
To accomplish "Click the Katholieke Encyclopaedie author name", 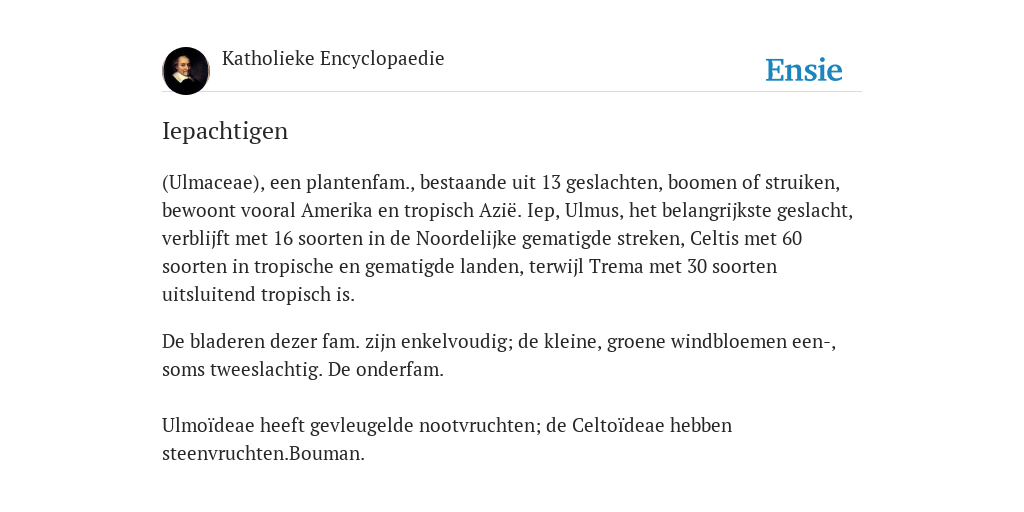I will click(333, 59).
